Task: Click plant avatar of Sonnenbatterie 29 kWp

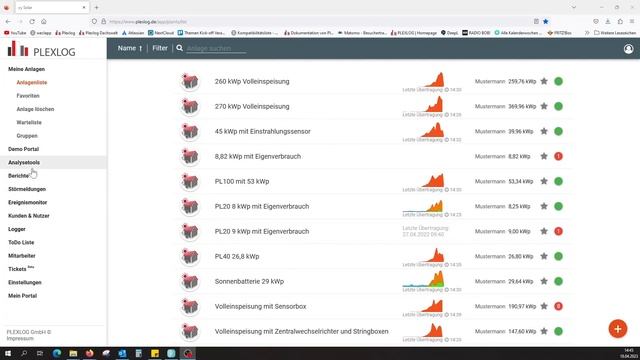Action: point(190,281)
